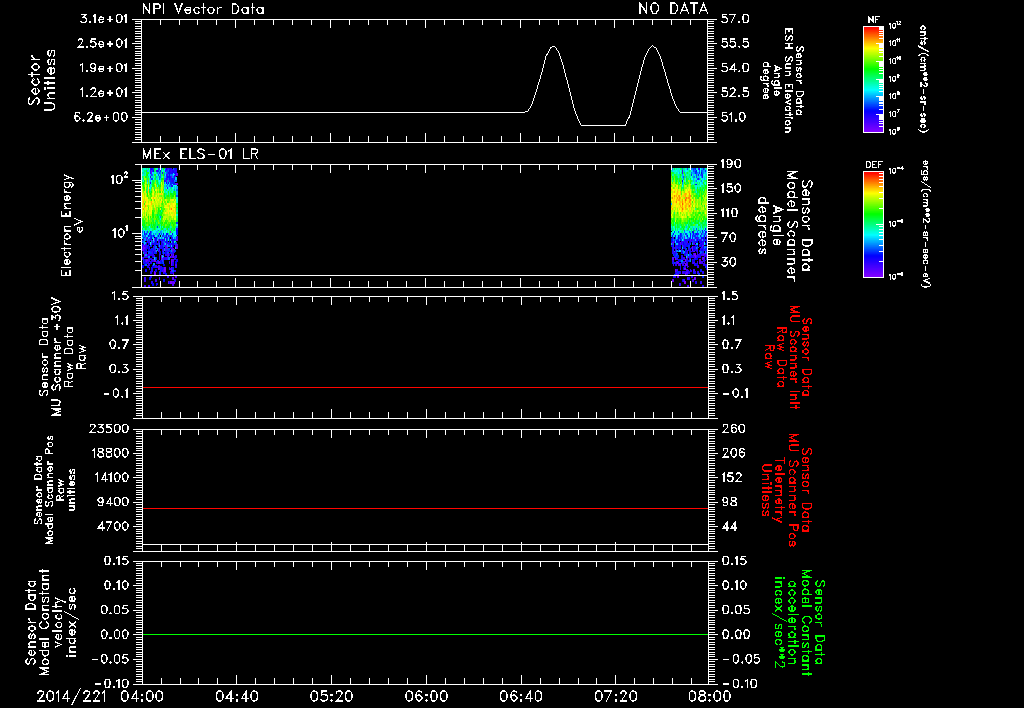
Task: Click the '9400' scanner position tick
Action: [x=113, y=502]
